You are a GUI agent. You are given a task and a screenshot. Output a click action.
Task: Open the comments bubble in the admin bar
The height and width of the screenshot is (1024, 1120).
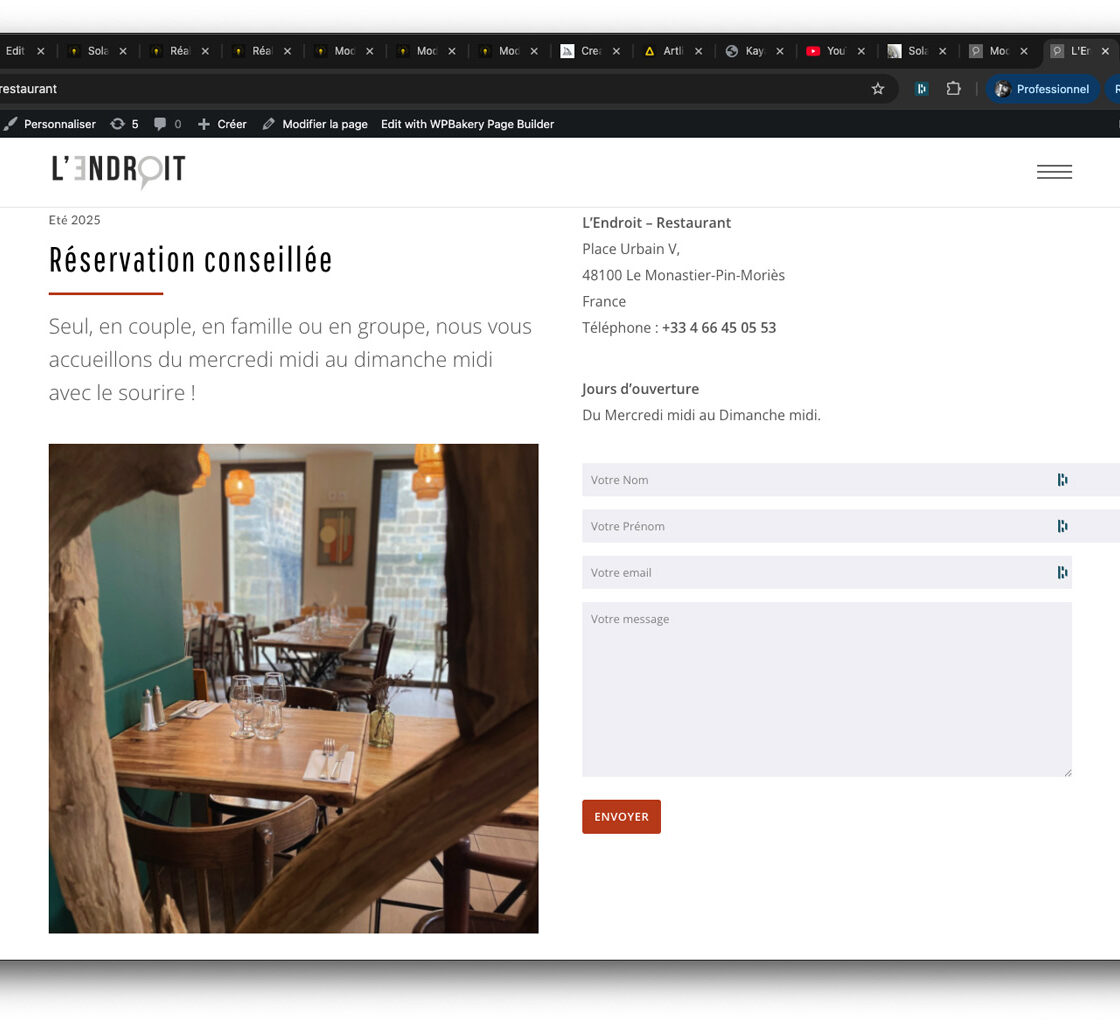[x=167, y=124]
